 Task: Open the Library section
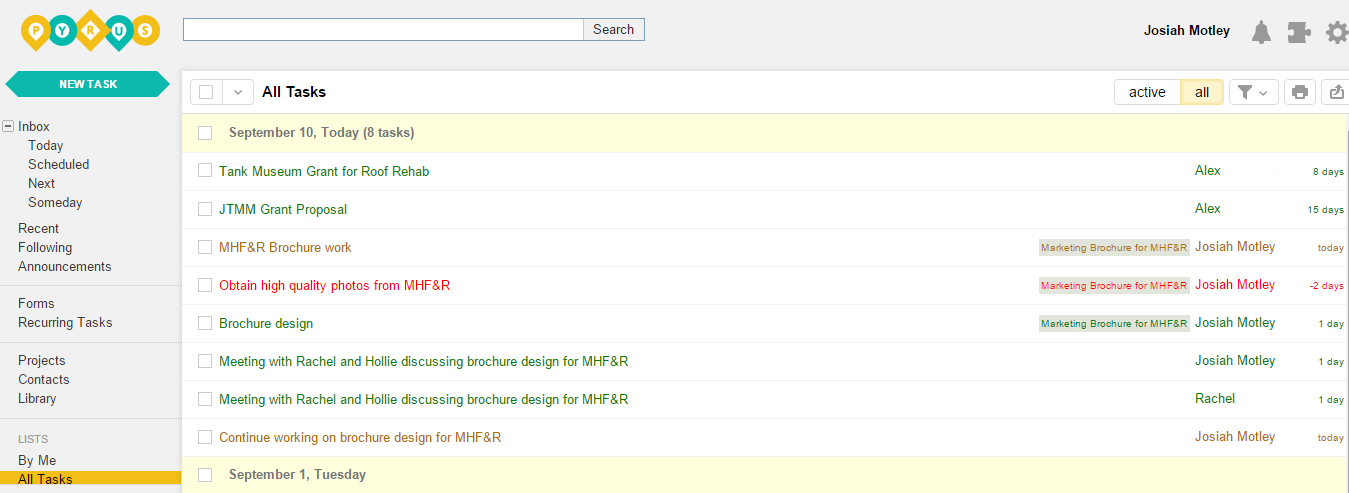point(37,398)
